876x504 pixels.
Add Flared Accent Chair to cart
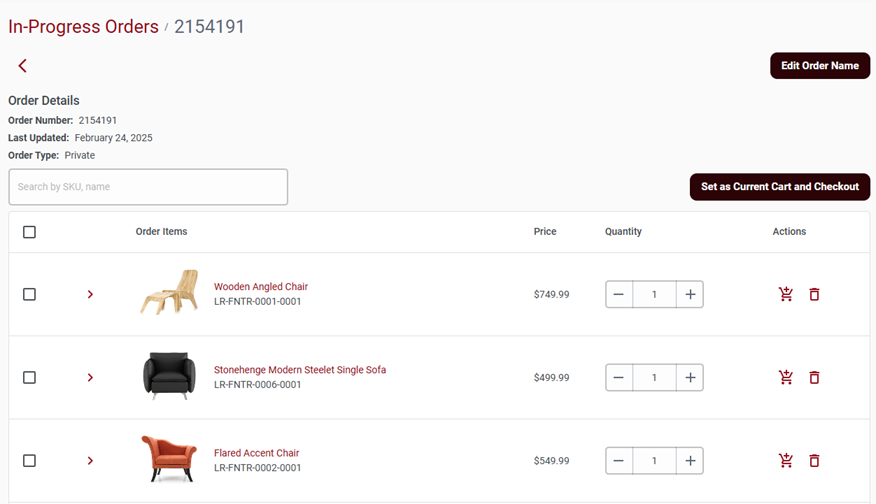pyautogui.click(x=786, y=460)
